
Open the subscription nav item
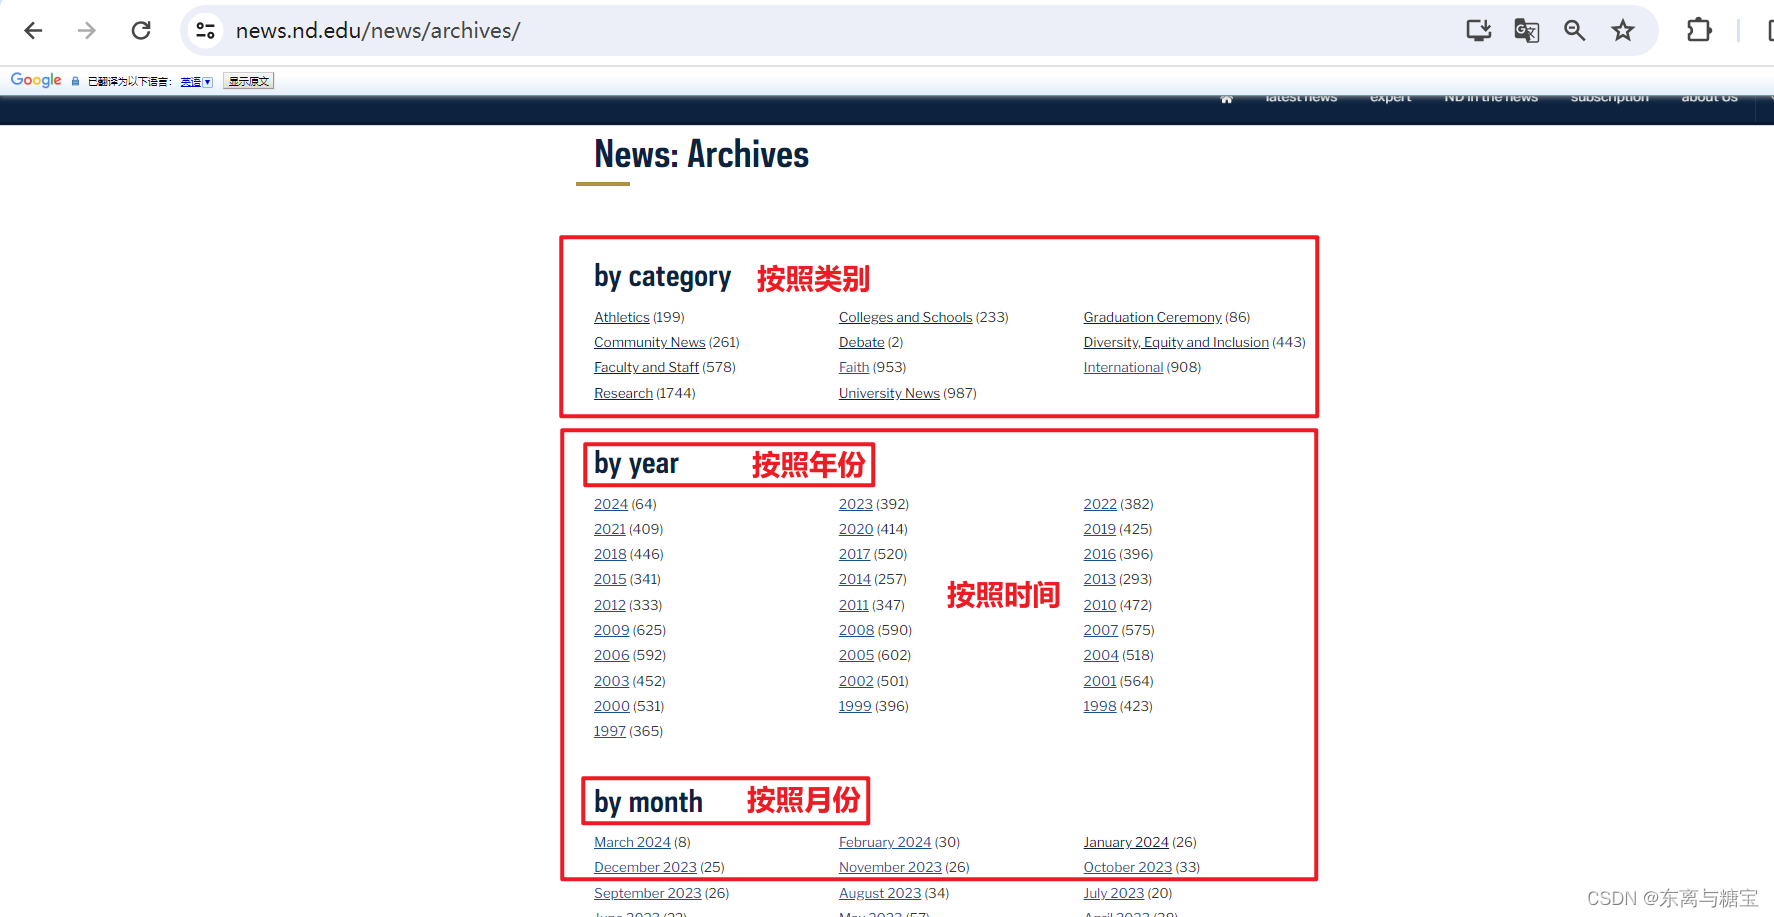(1610, 98)
